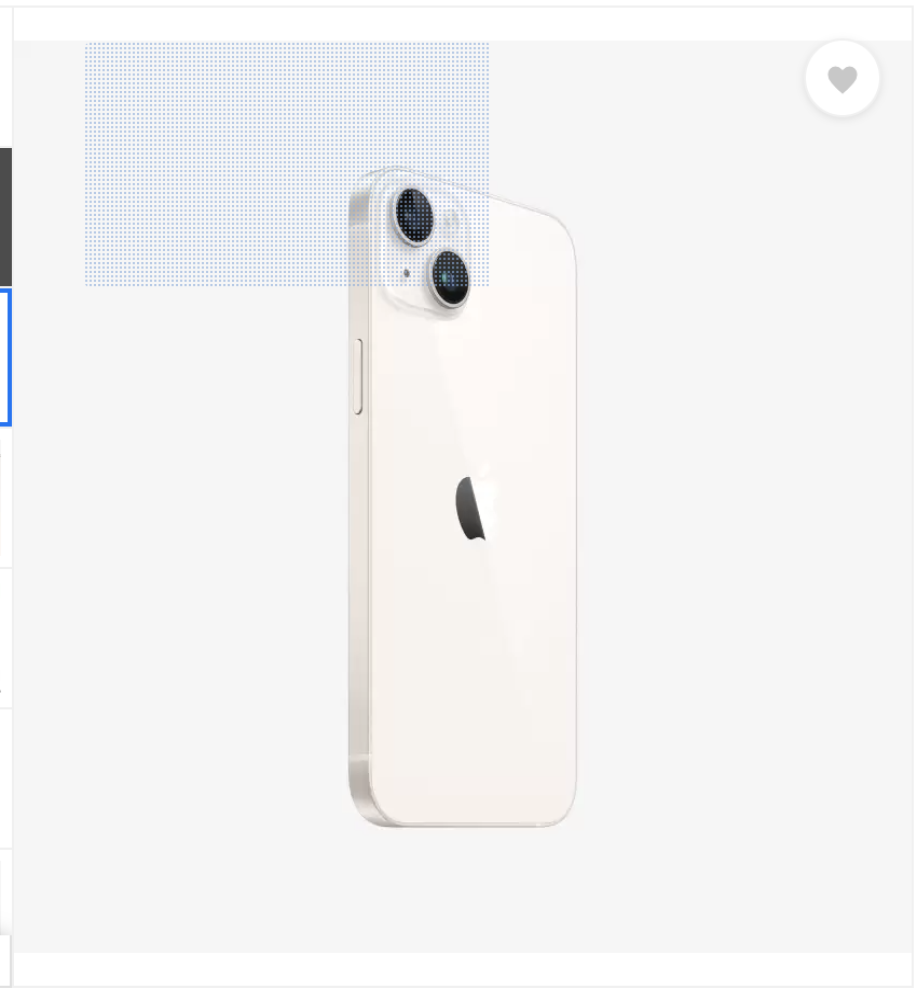Add the phone to wishlist with heart icon

842,80
